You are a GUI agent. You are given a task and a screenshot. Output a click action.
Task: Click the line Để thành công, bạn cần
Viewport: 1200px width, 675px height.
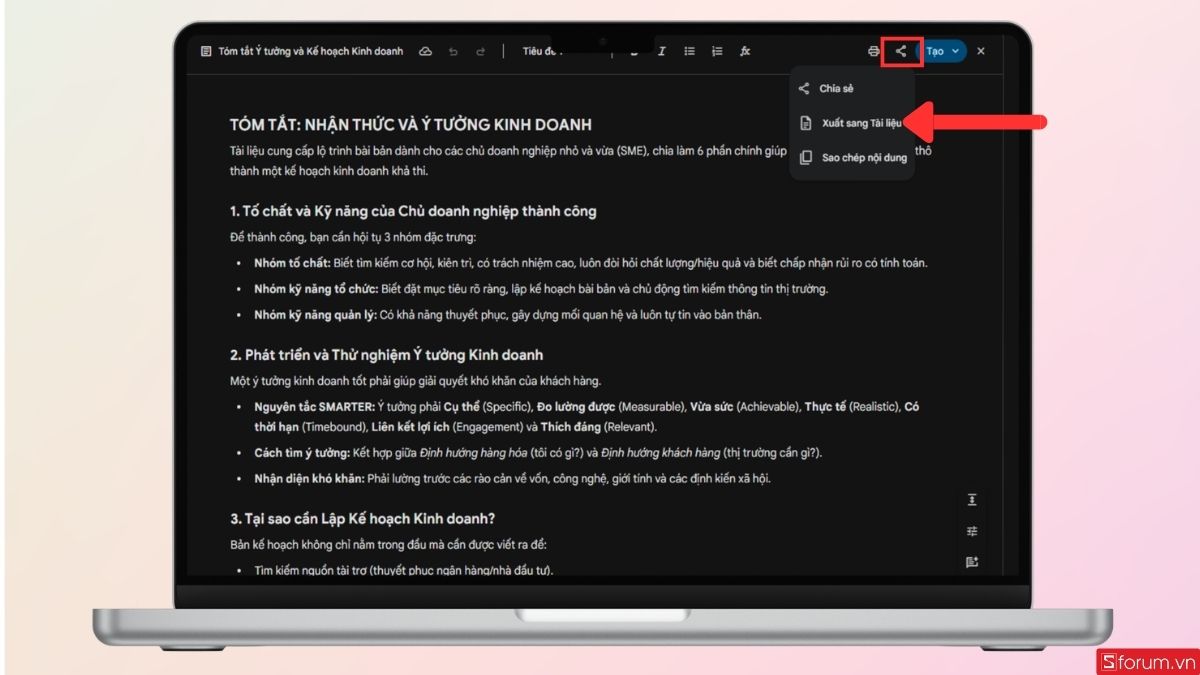pos(353,237)
